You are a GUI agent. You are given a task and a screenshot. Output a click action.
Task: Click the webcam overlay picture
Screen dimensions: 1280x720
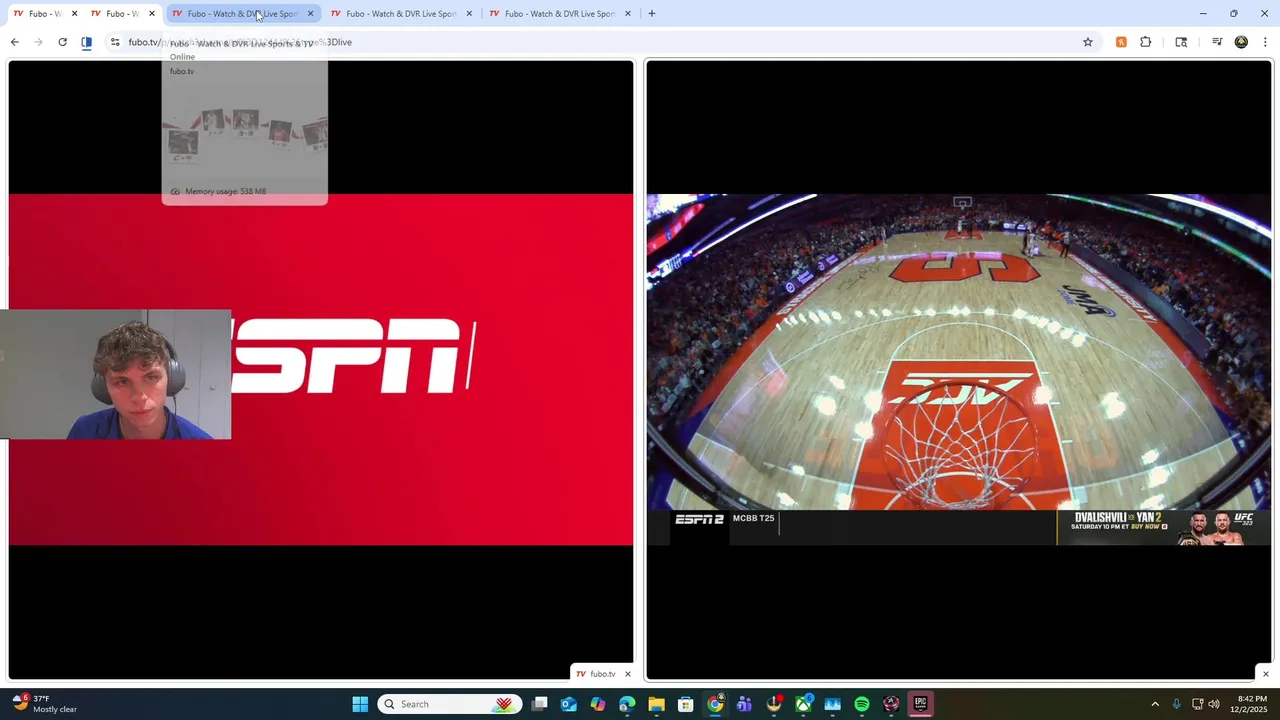tap(115, 374)
